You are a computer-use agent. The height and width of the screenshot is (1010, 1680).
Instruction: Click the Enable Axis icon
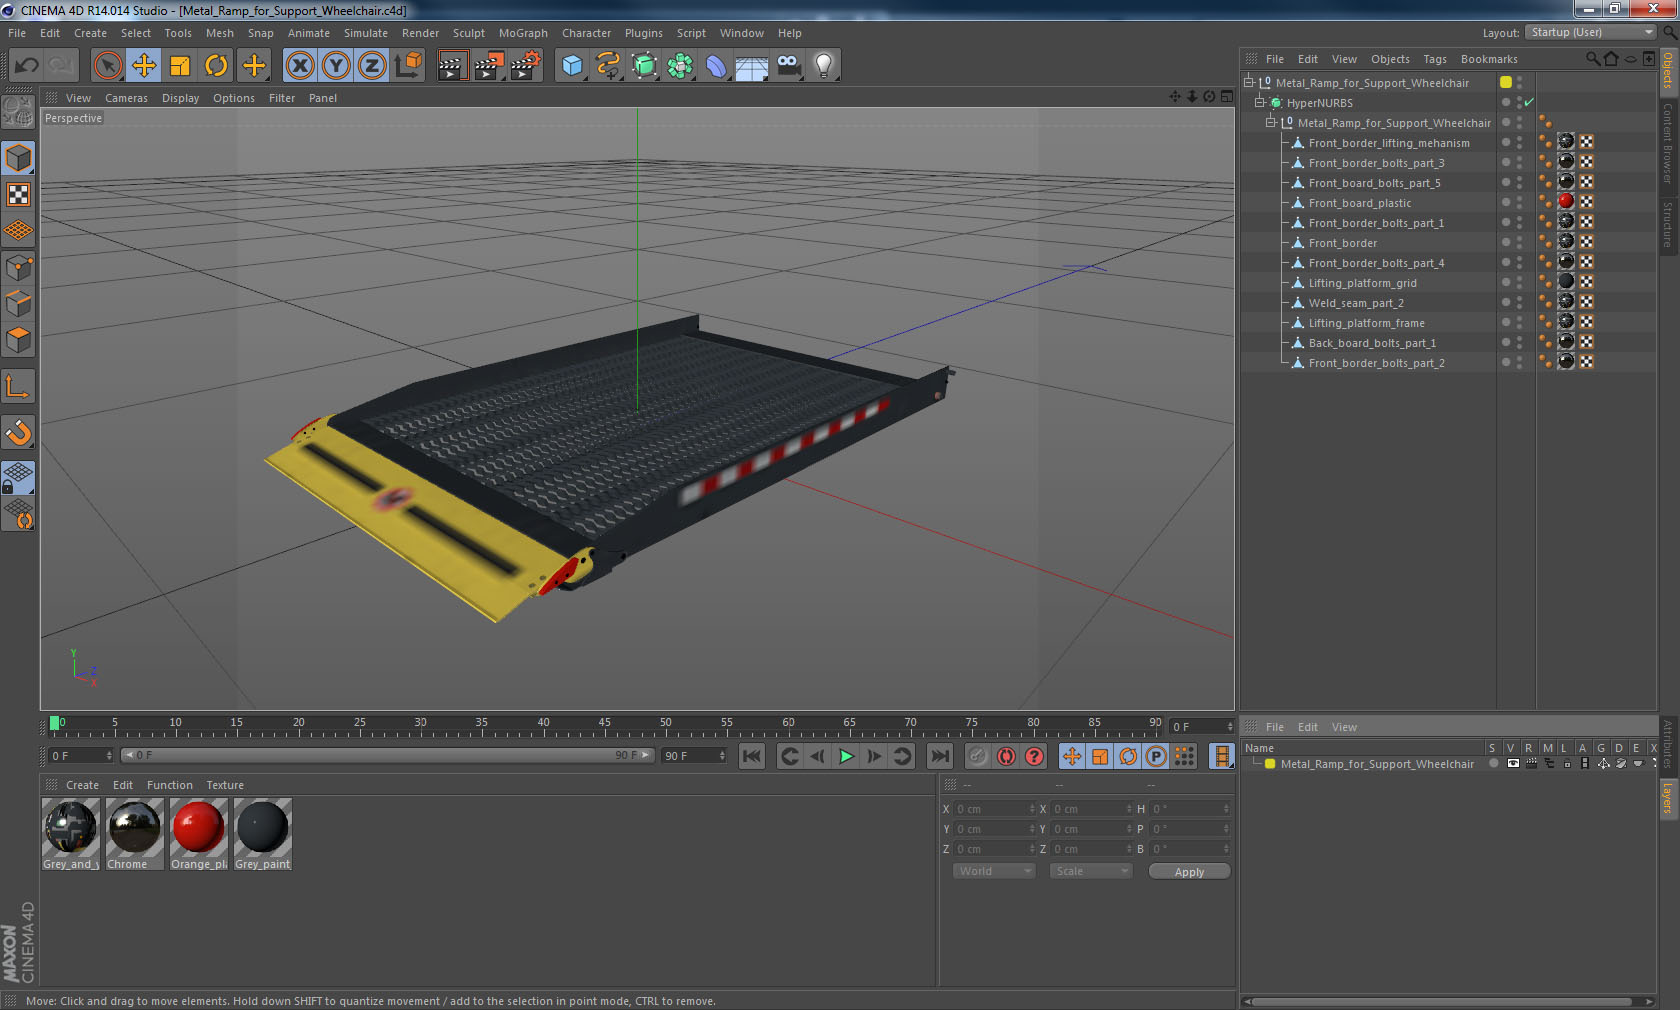[18, 386]
